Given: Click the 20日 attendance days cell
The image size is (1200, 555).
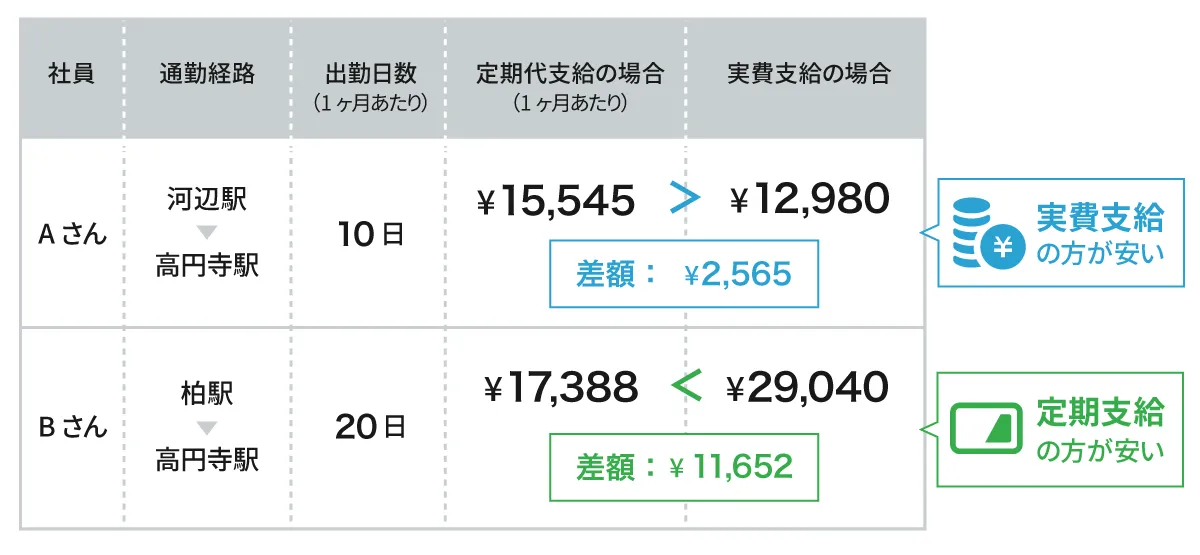Looking at the screenshot, I should coord(370,427).
